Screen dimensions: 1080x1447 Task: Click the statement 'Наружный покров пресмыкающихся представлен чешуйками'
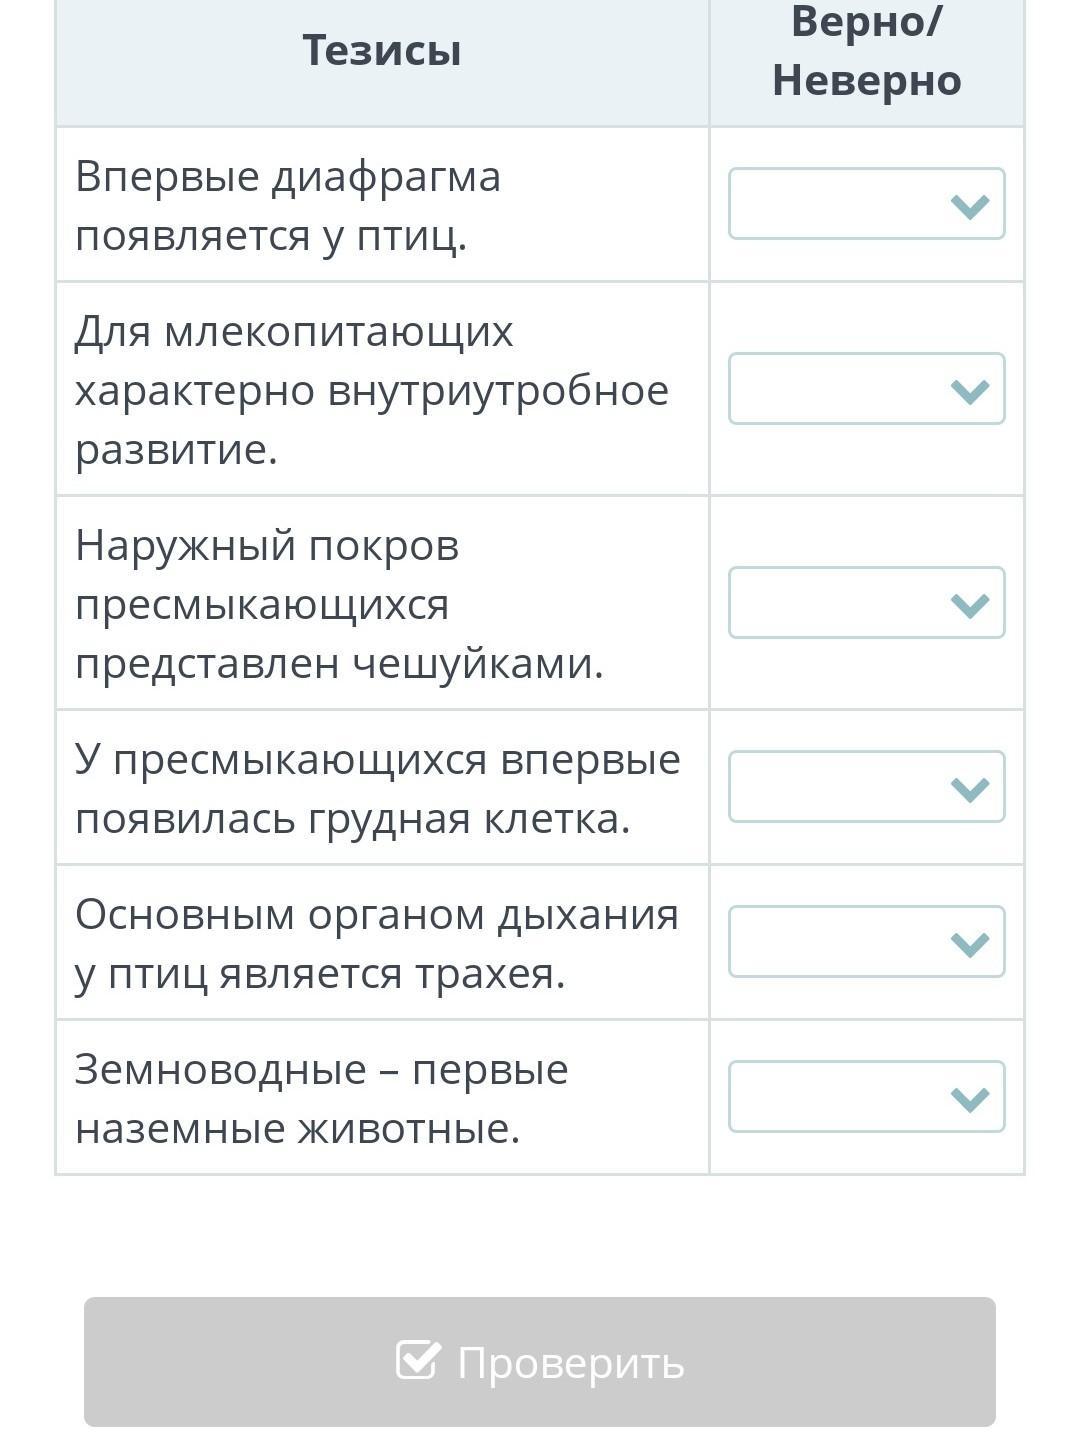[x=339, y=604]
